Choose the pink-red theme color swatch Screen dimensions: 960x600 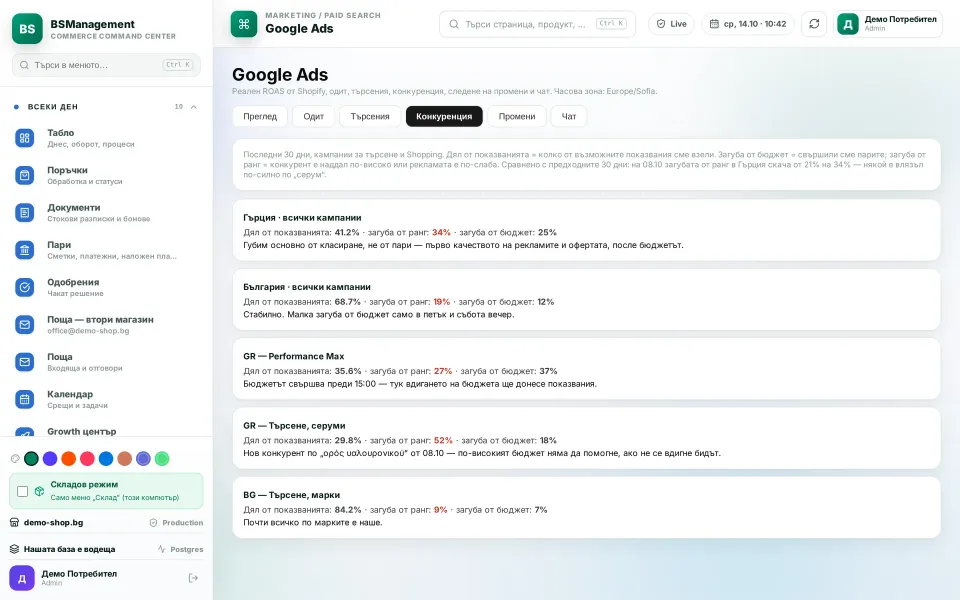pyautogui.click(x=88, y=459)
